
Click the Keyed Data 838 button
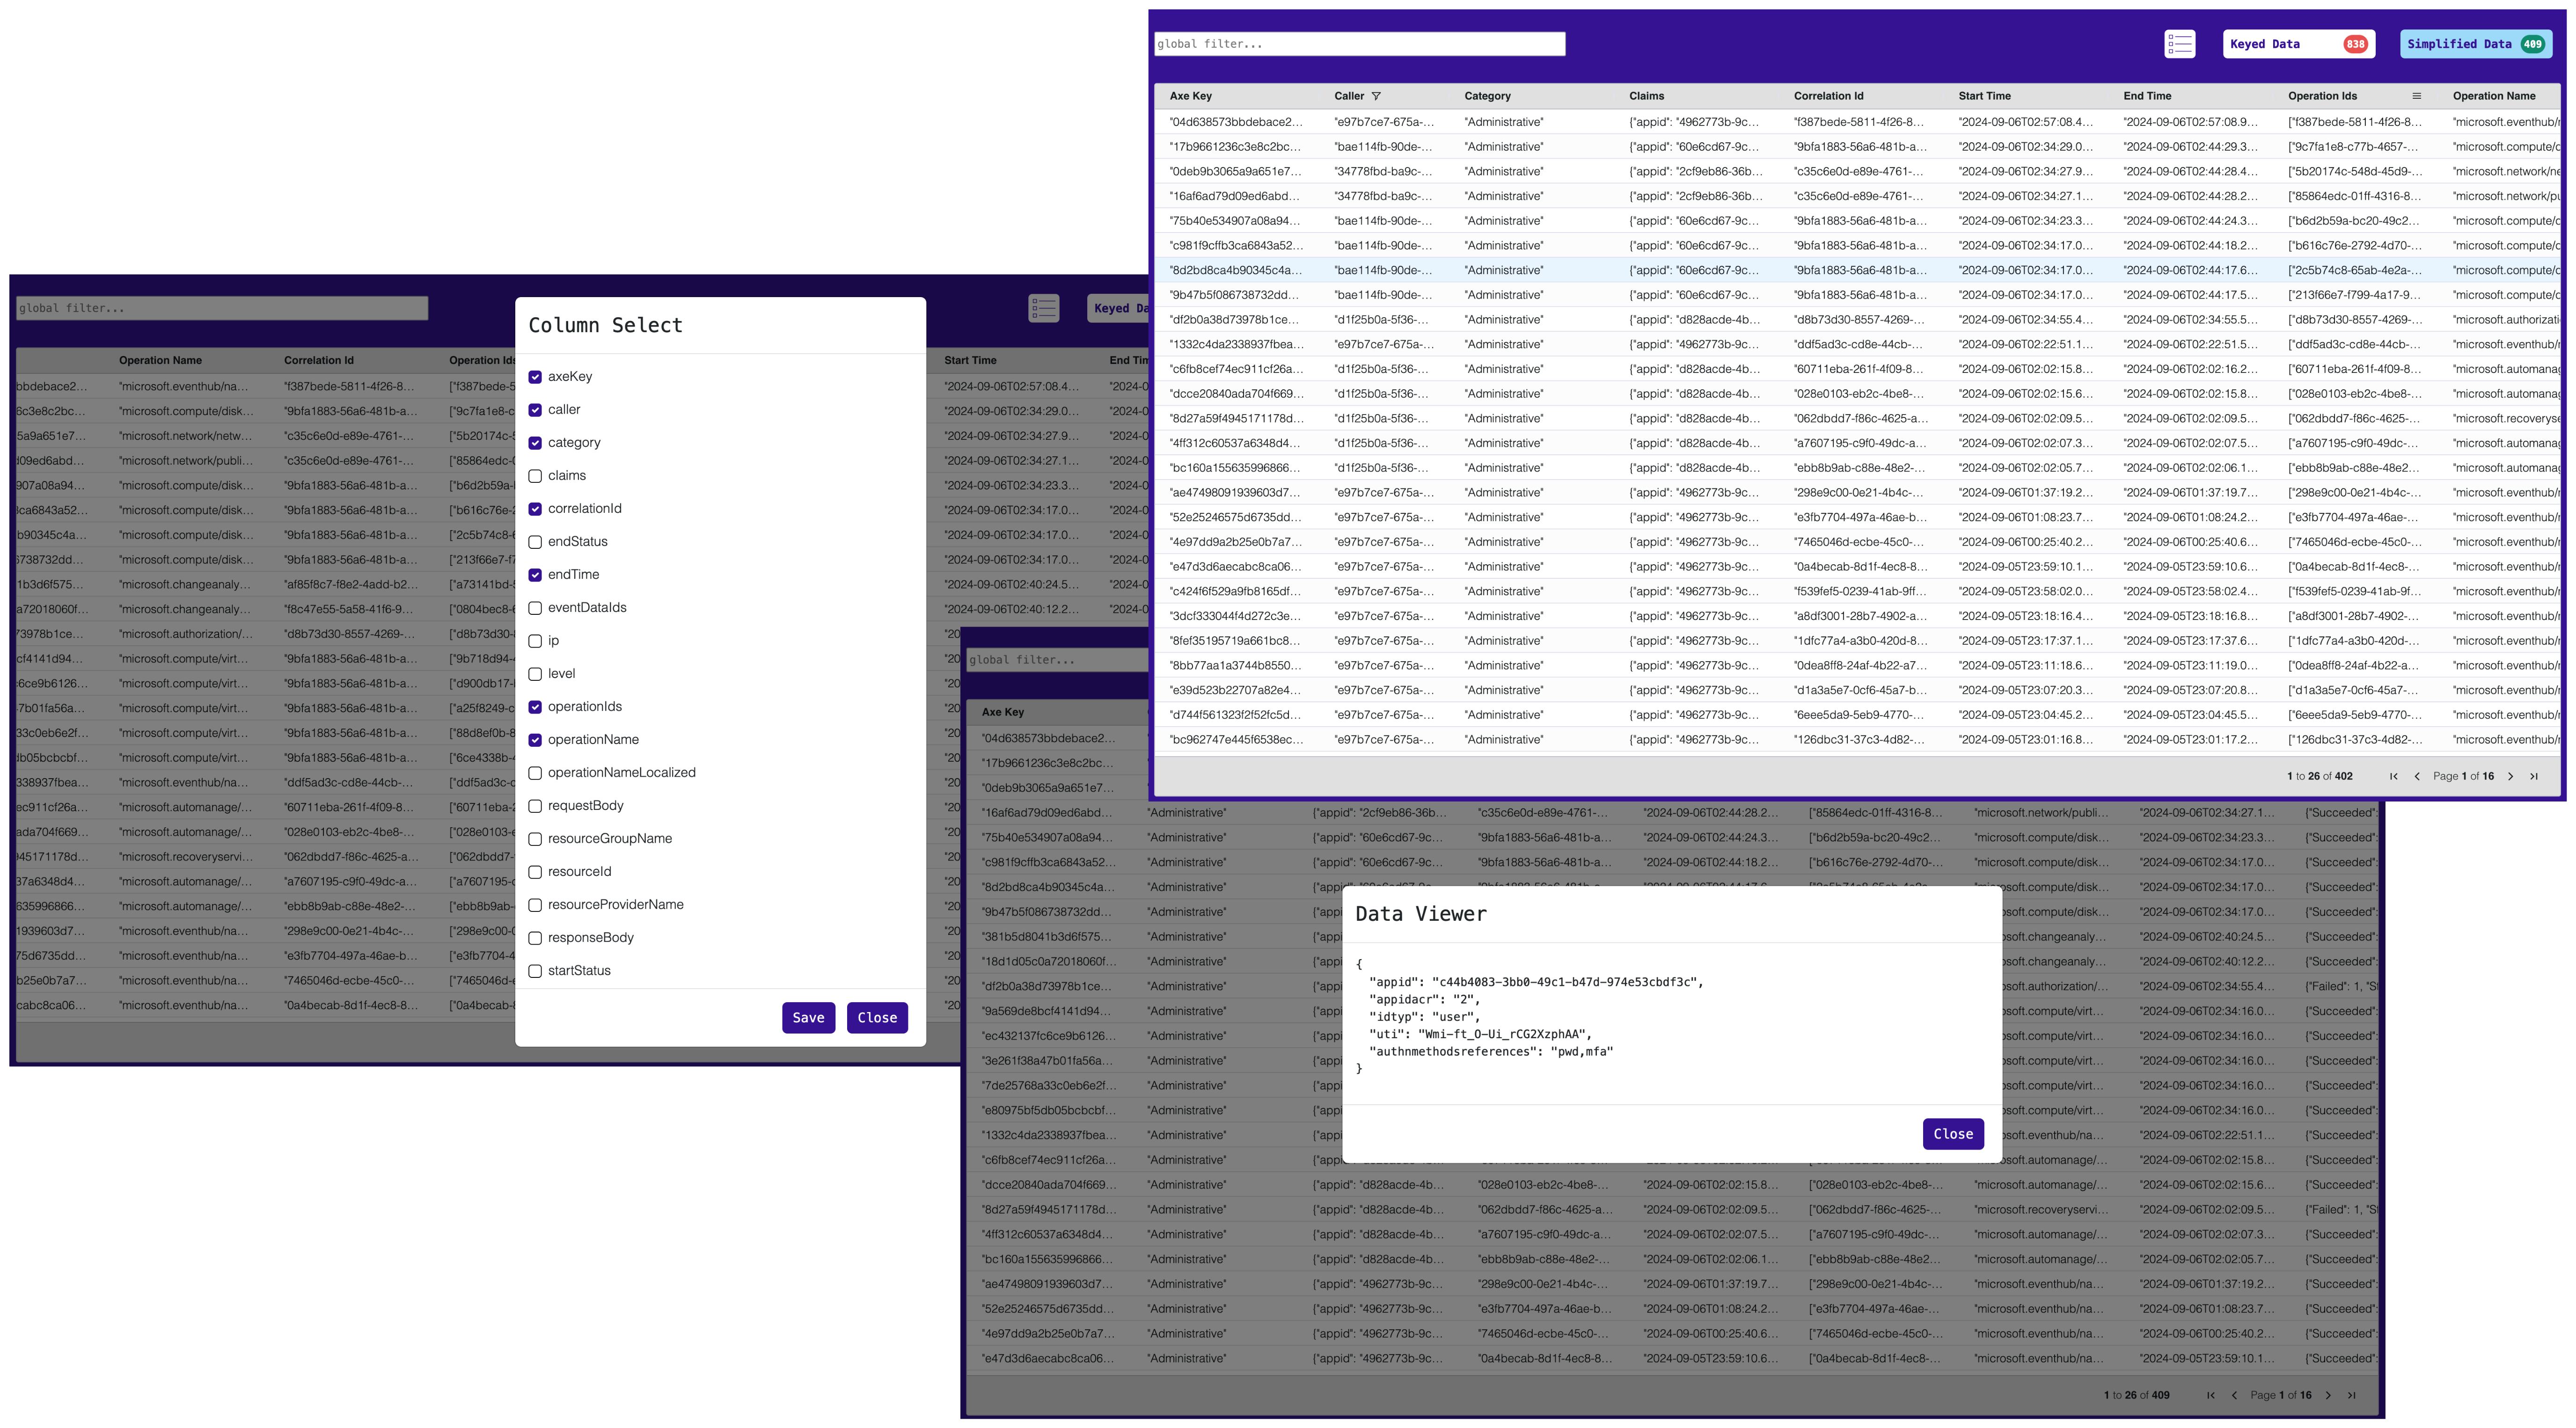pos(2298,44)
